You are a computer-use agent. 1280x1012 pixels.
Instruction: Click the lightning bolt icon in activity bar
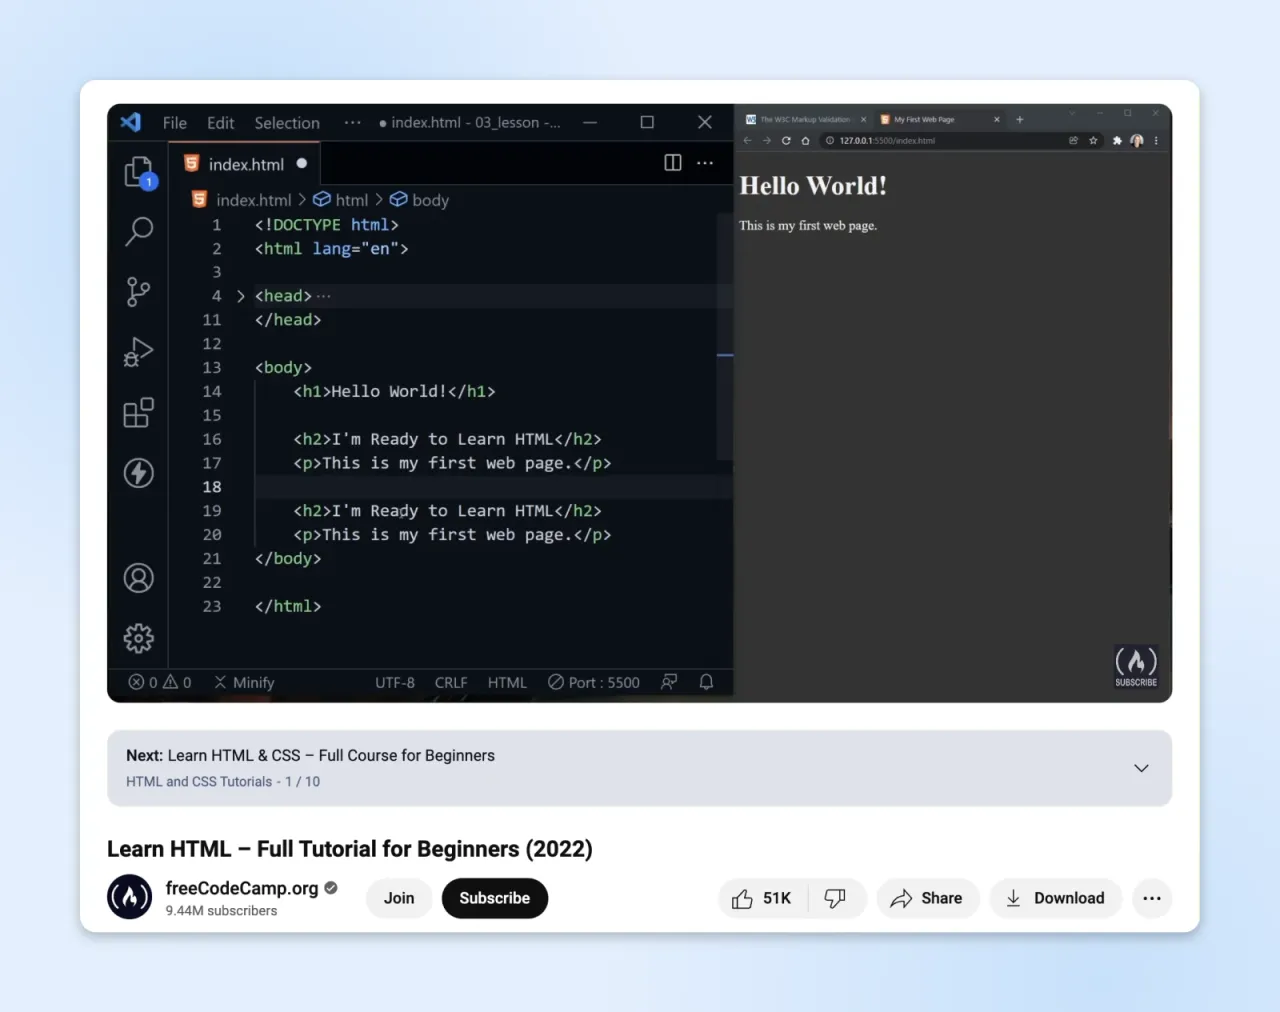tap(139, 472)
